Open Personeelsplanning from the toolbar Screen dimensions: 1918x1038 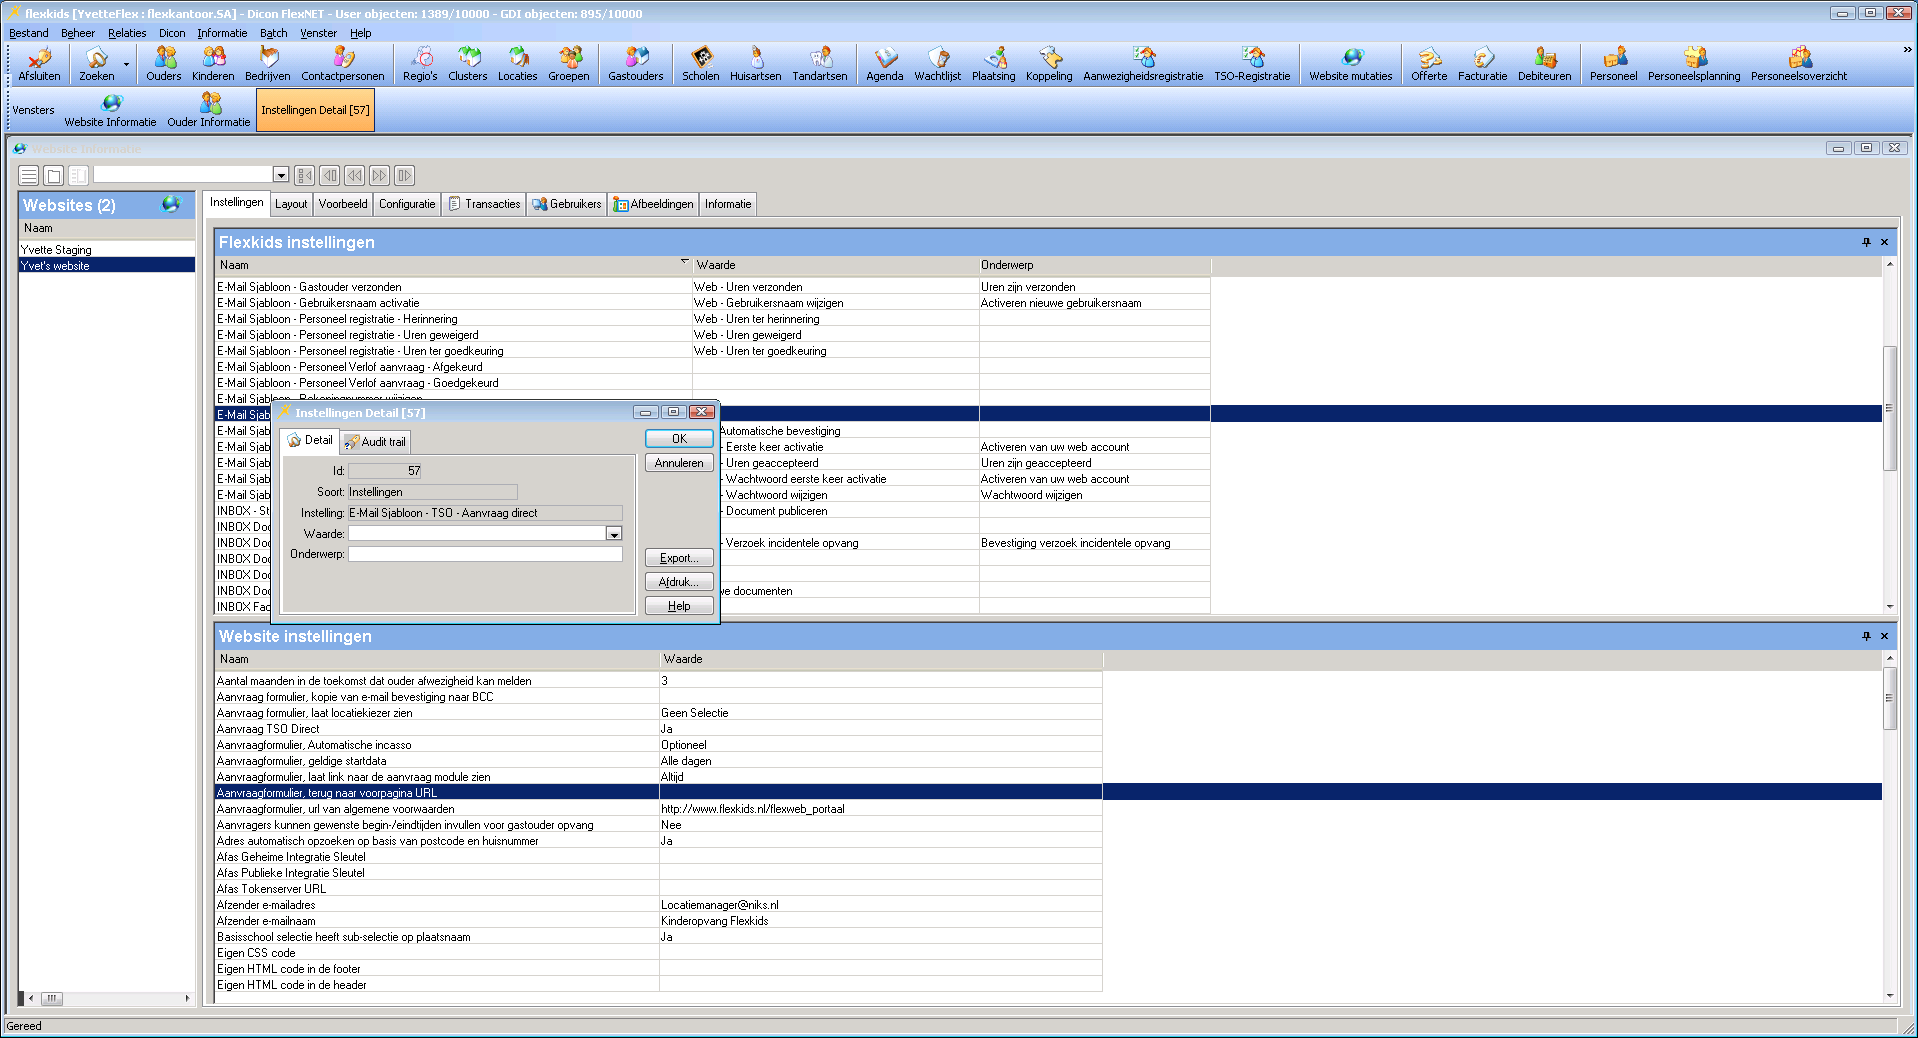pyautogui.click(x=1693, y=63)
